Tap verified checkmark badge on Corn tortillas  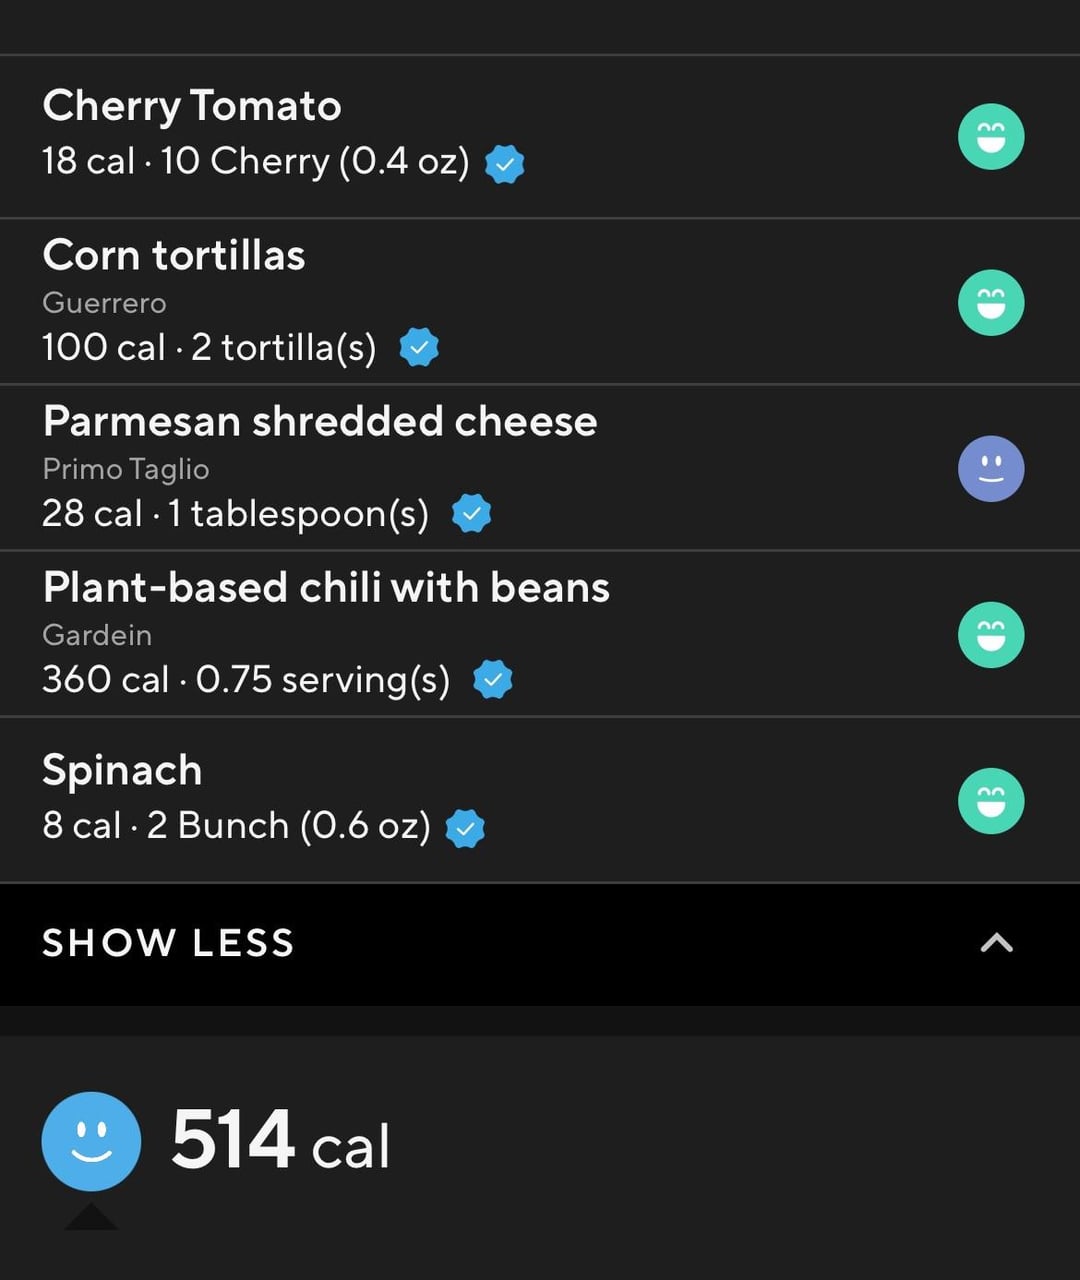point(419,348)
